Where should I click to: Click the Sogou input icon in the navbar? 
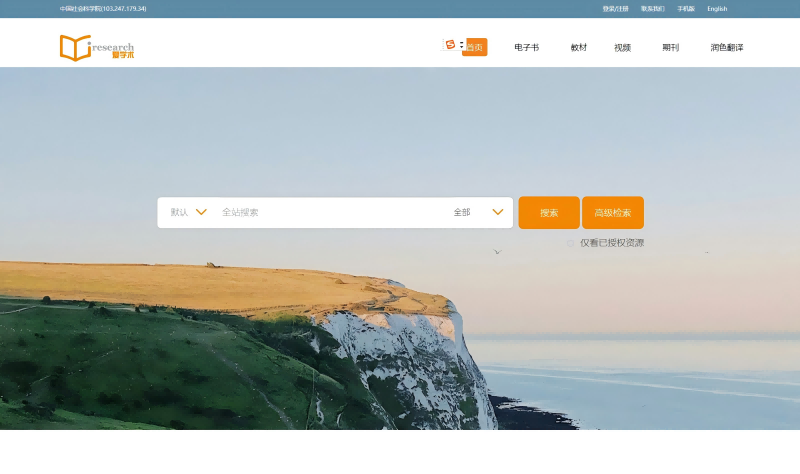click(450, 45)
